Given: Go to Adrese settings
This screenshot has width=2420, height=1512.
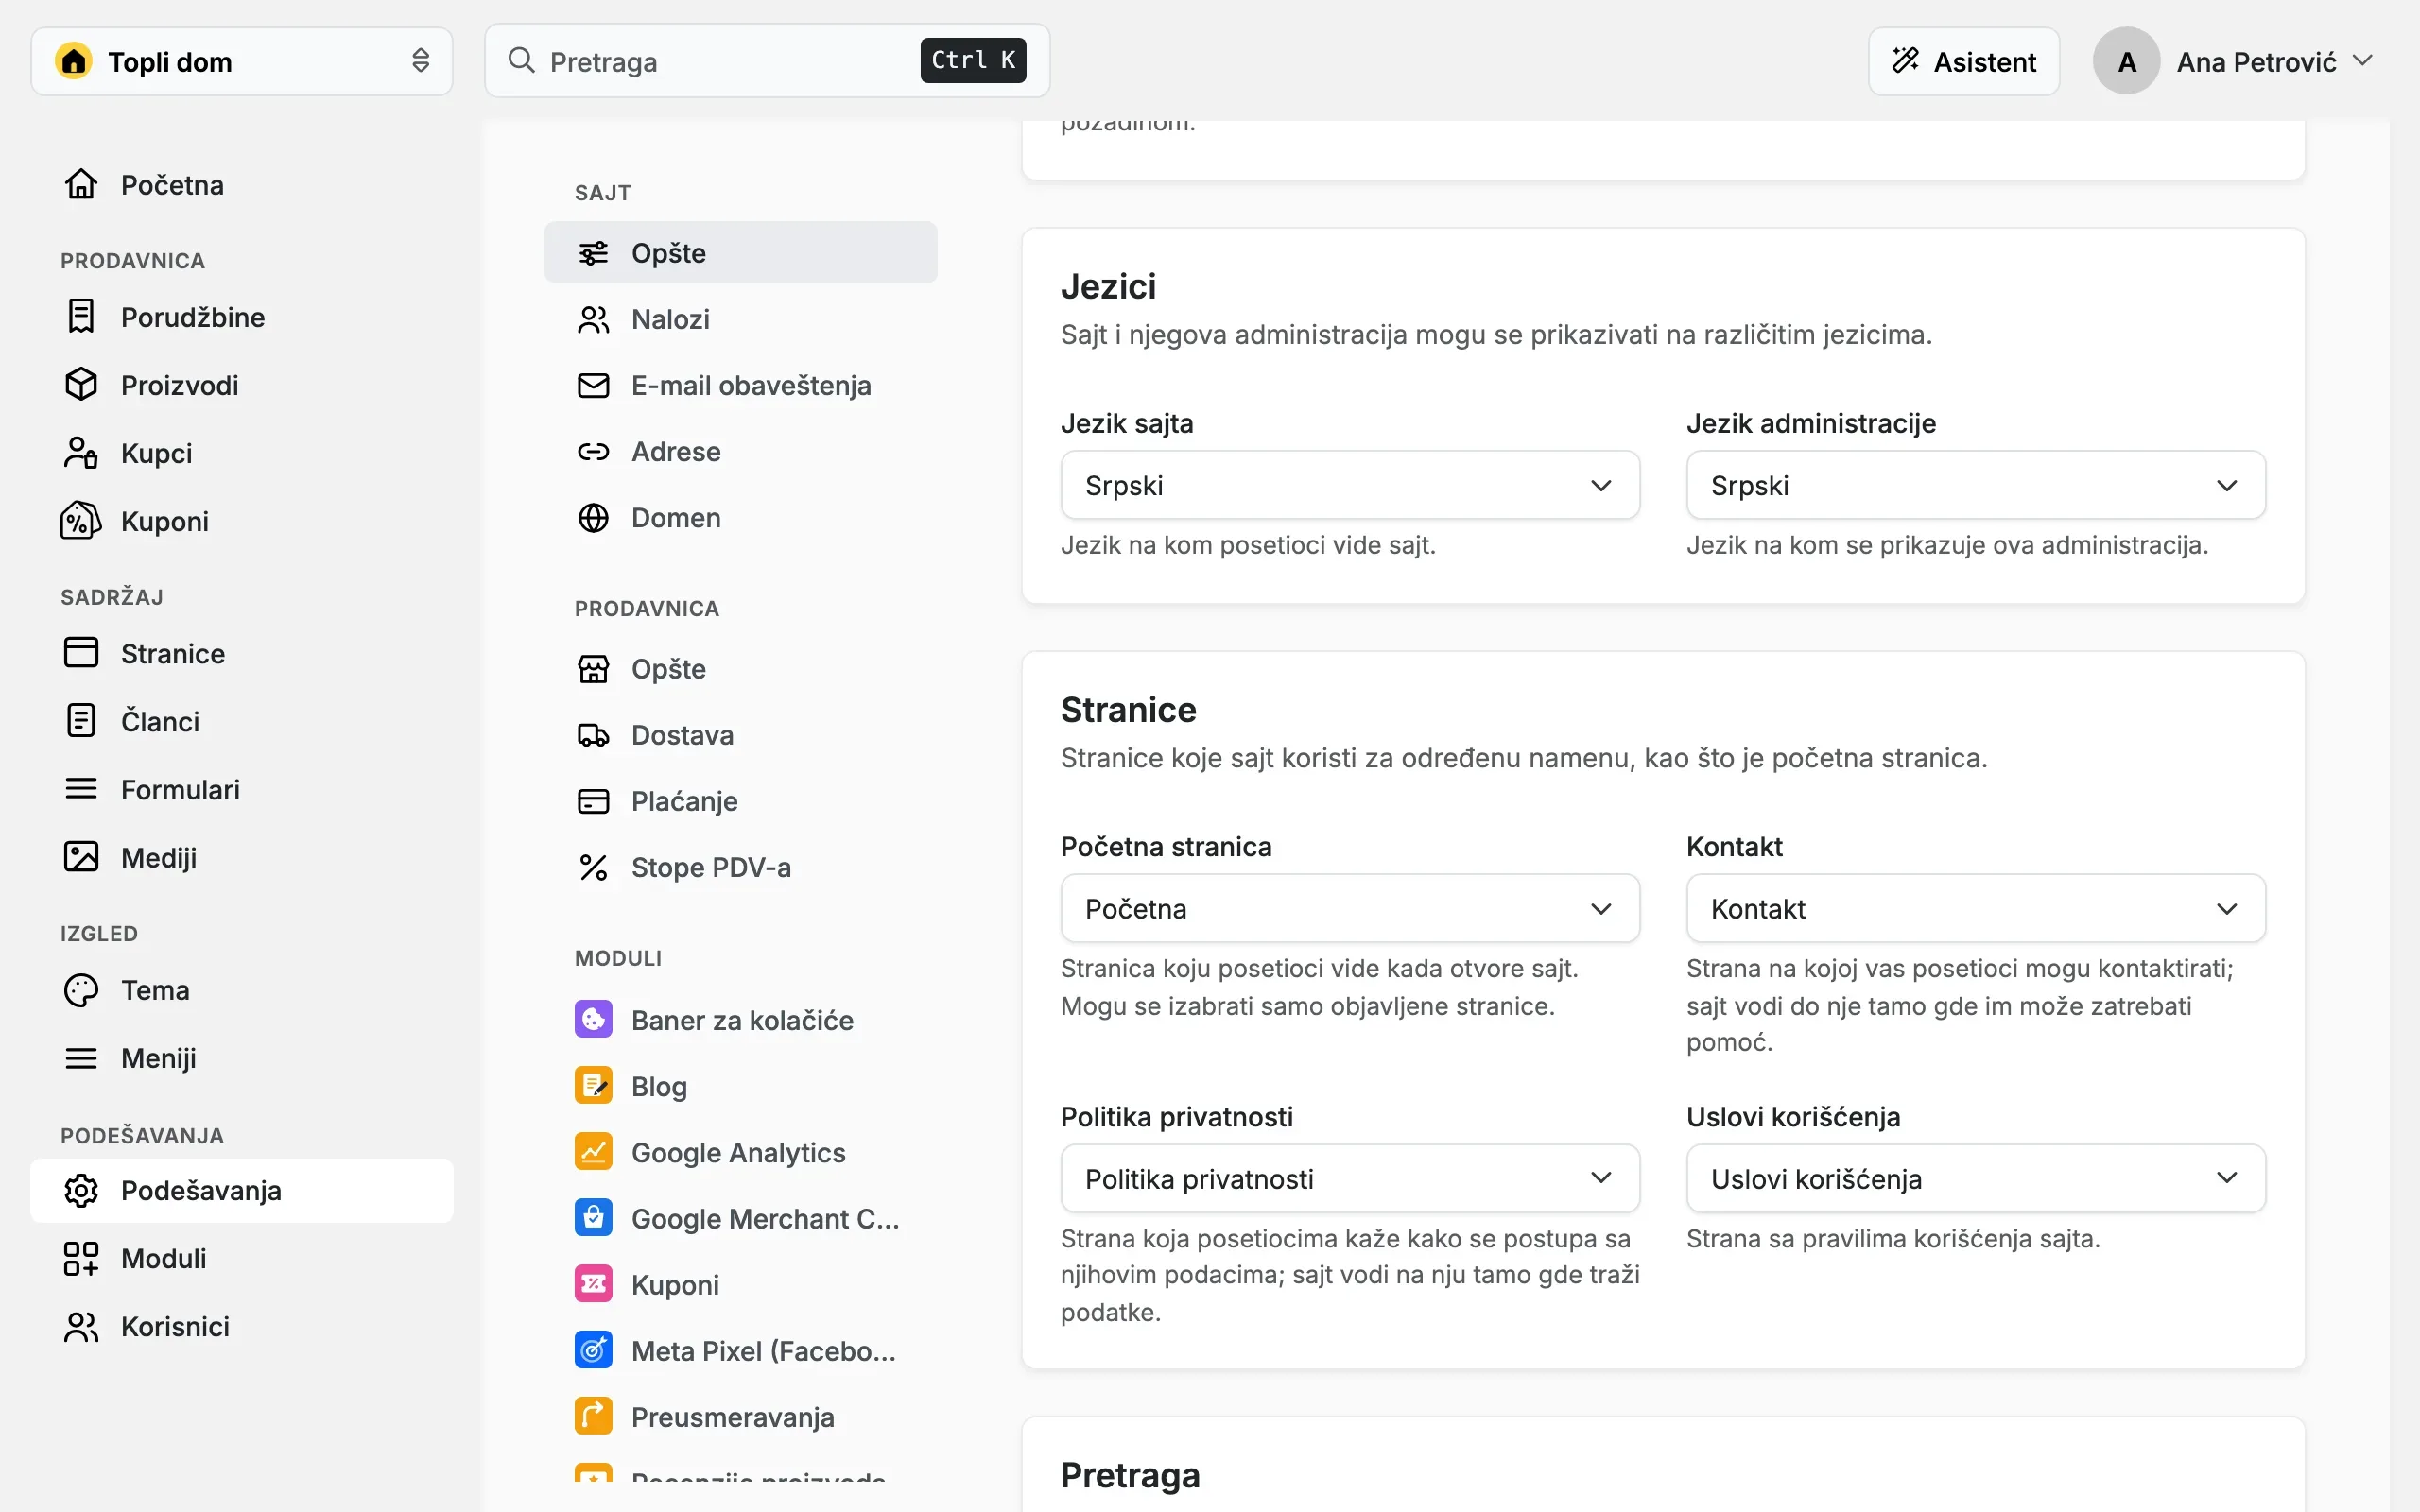Looking at the screenshot, I should point(740,451).
